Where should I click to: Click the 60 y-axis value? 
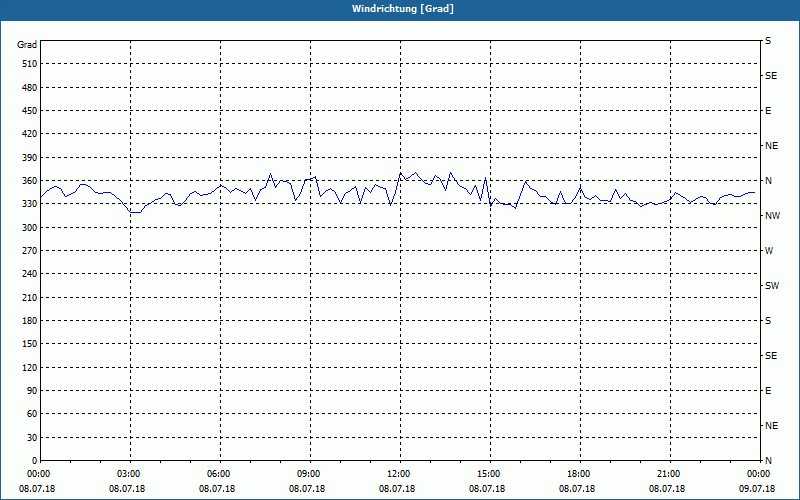click(32, 414)
